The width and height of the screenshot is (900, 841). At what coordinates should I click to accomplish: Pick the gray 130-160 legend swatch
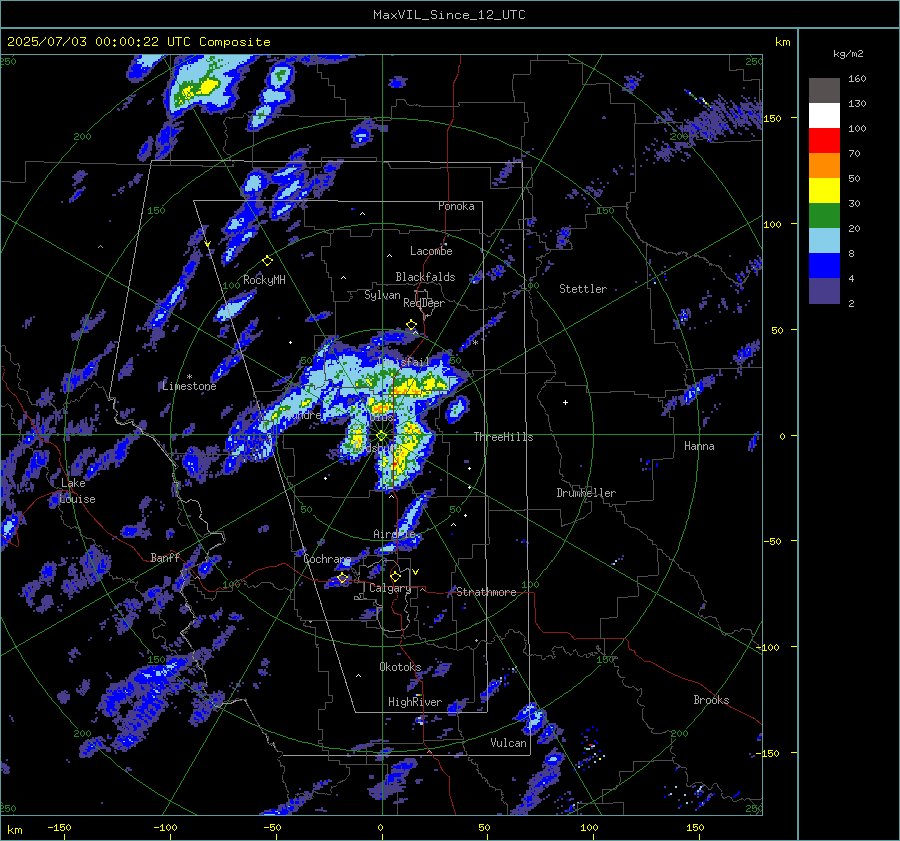tap(824, 90)
